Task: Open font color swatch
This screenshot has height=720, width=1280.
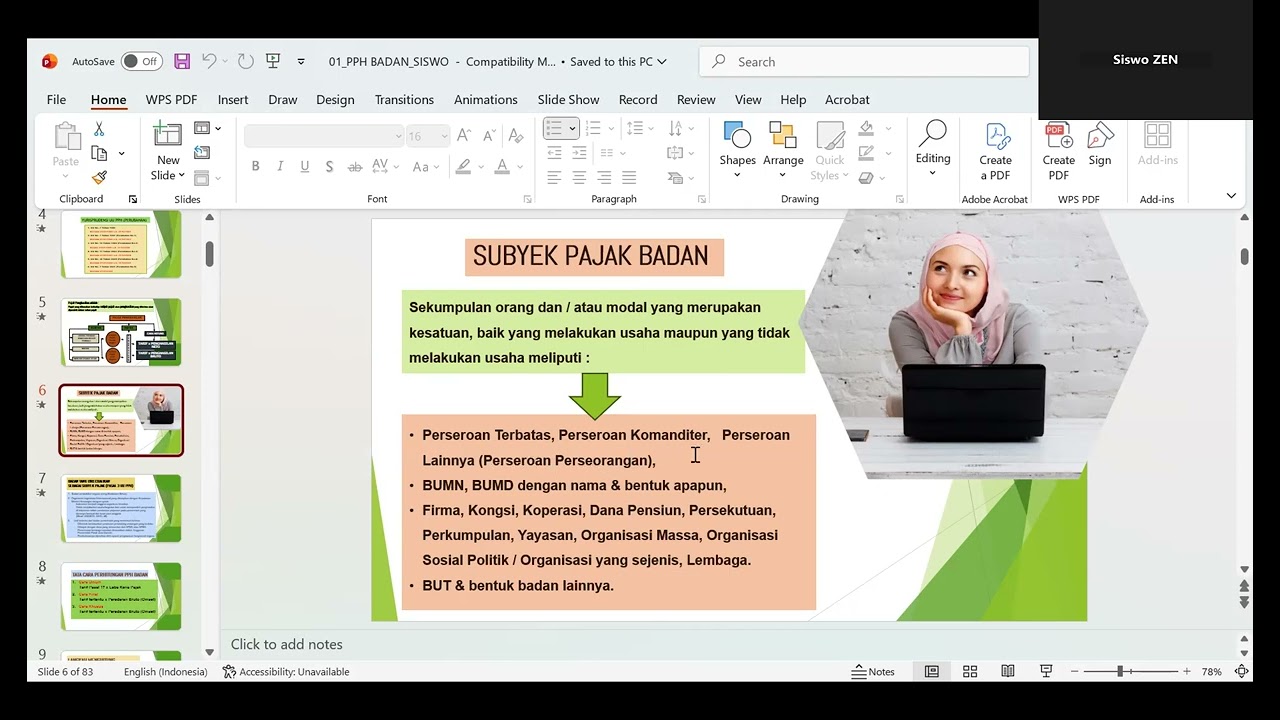Action: (502, 166)
